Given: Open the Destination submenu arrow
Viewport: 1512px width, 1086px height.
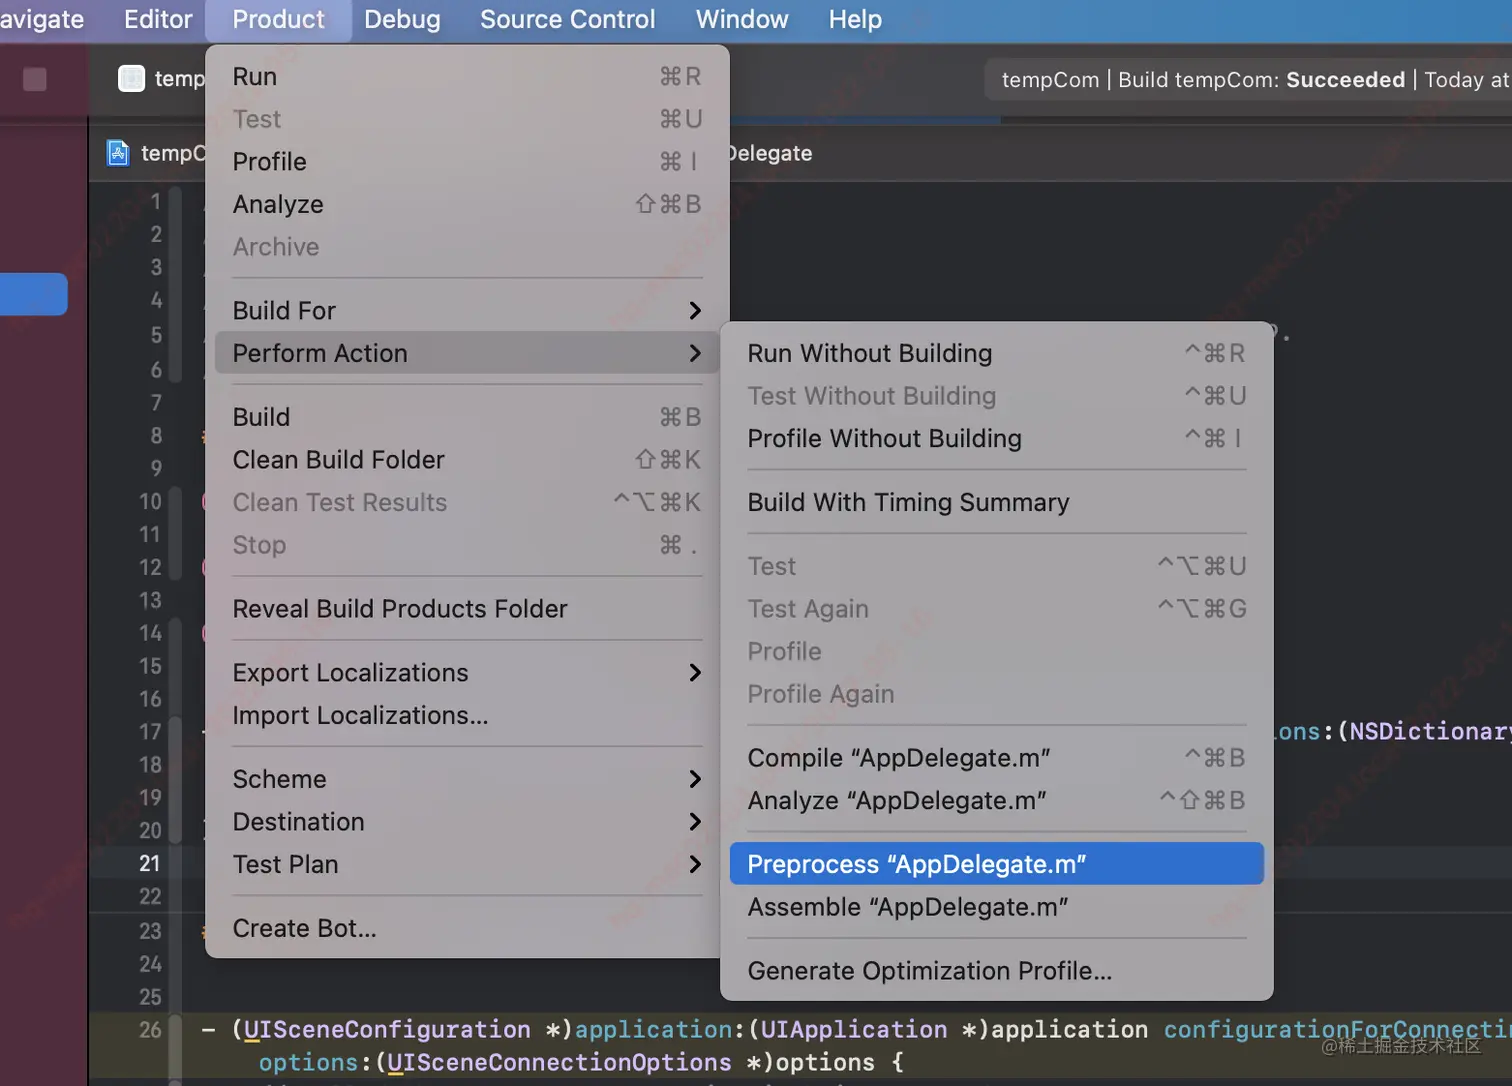Looking at the screenshot, I should pyautogui.click(x=694, y=822).
